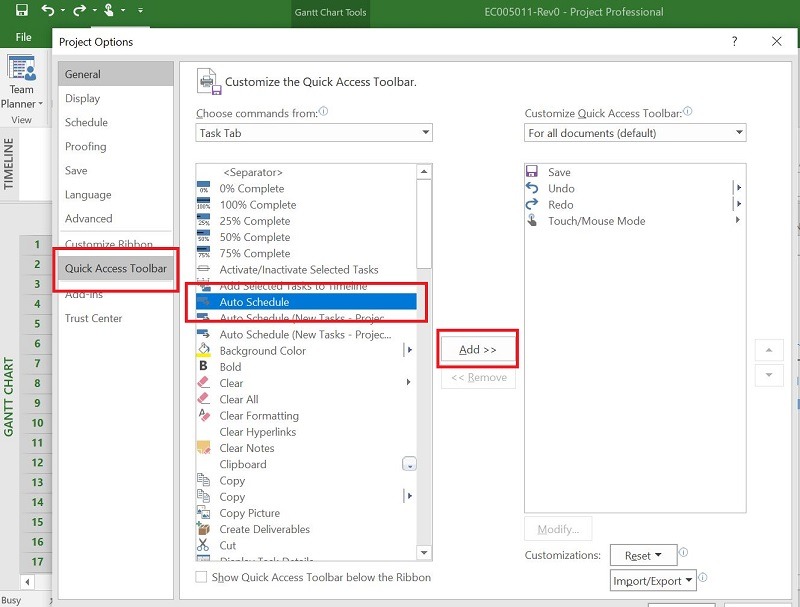800x607 pixels.
Task: Click commands list scroll up arrow
Action: pos(424,172)
